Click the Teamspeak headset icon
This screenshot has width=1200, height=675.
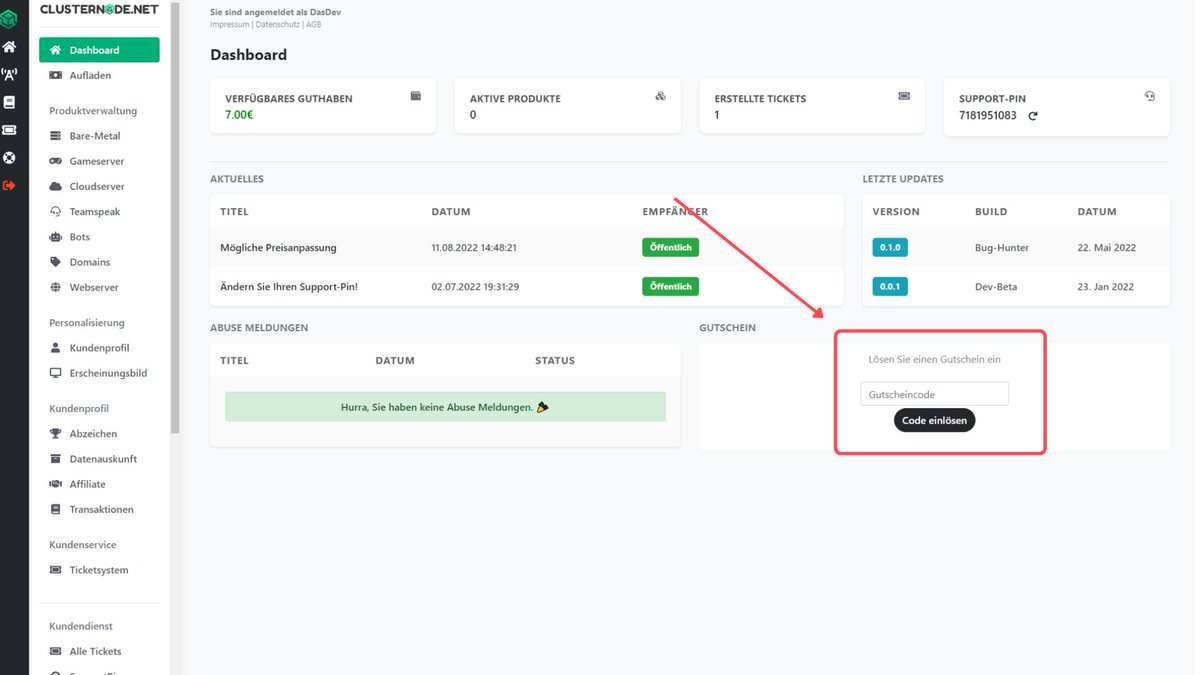click(x=56, y=212)
